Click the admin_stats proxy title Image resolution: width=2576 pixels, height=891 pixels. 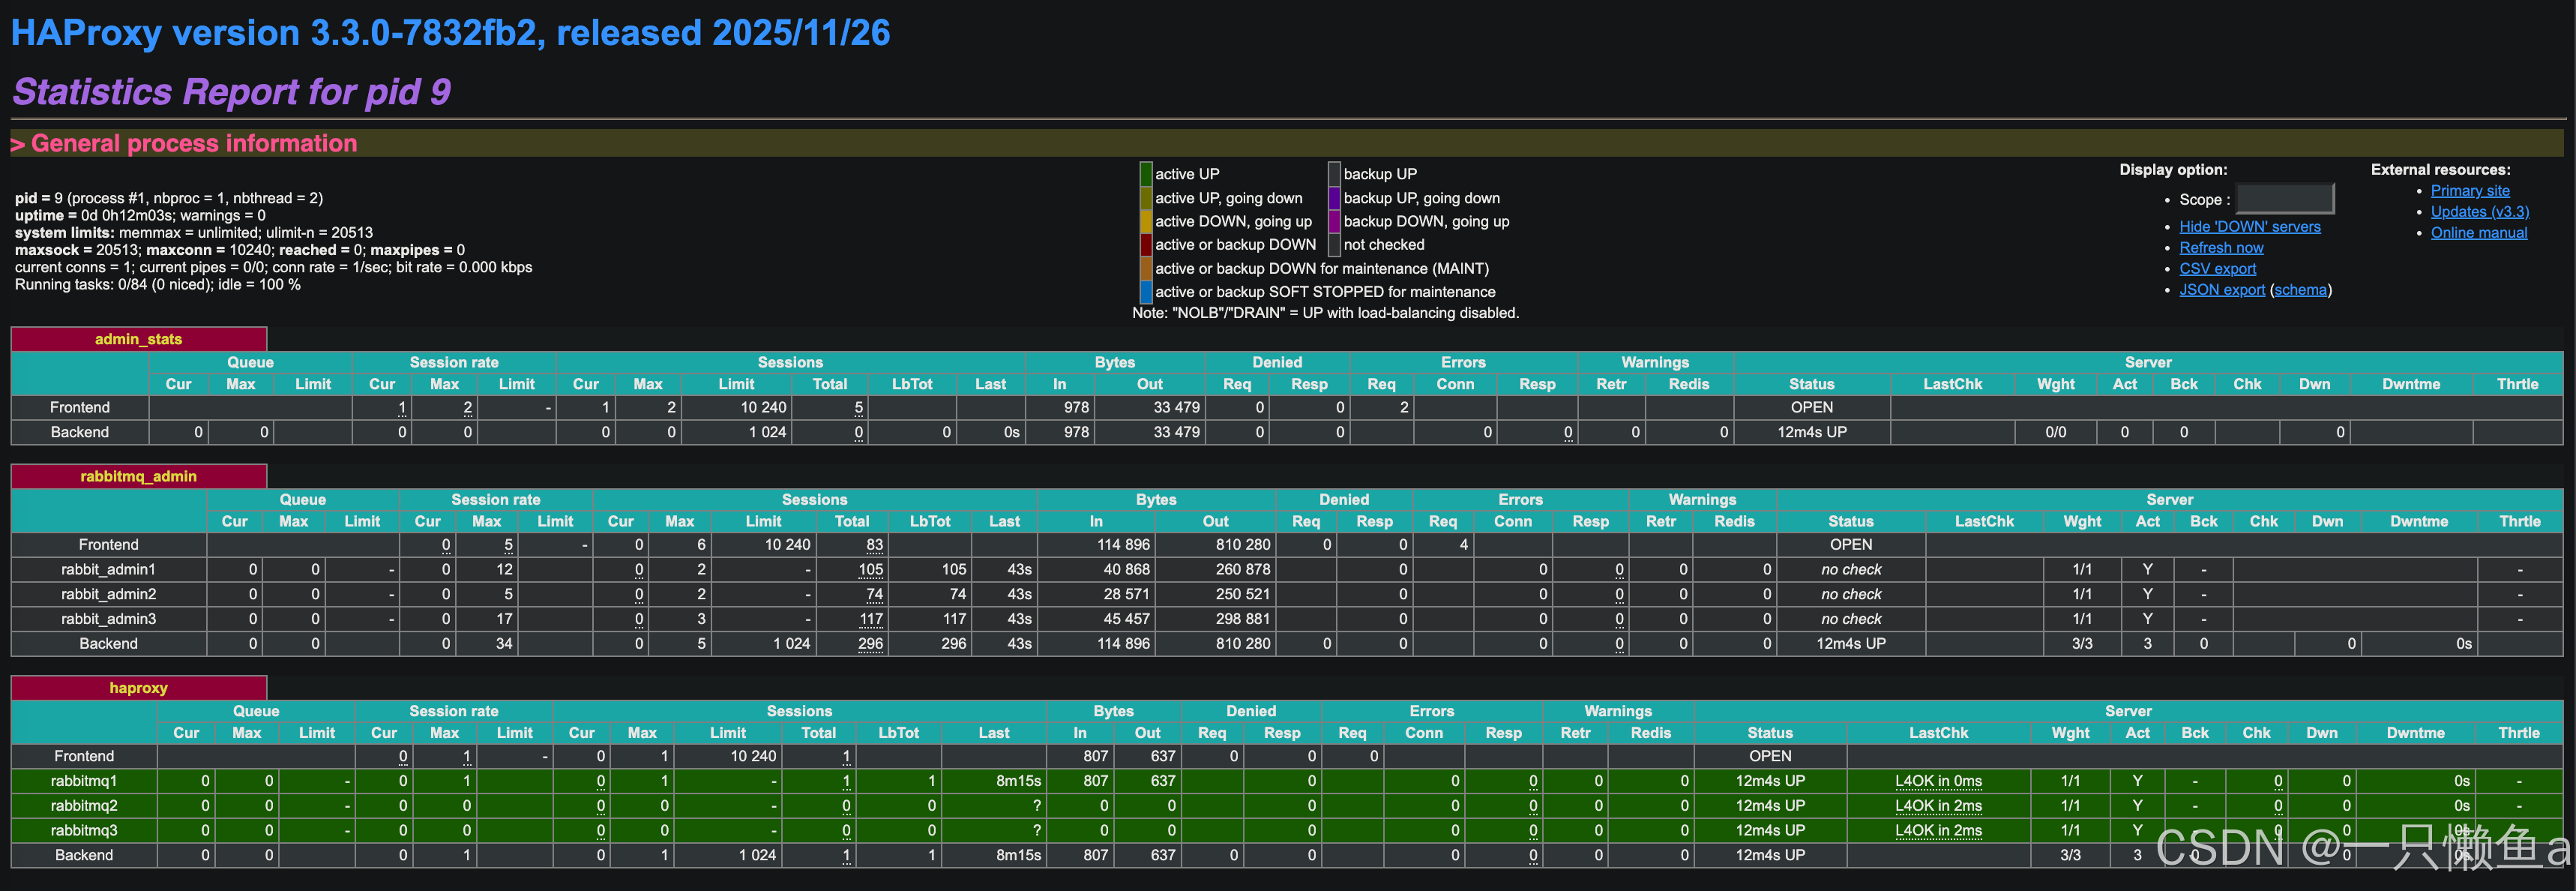click(x=138, y=340)
